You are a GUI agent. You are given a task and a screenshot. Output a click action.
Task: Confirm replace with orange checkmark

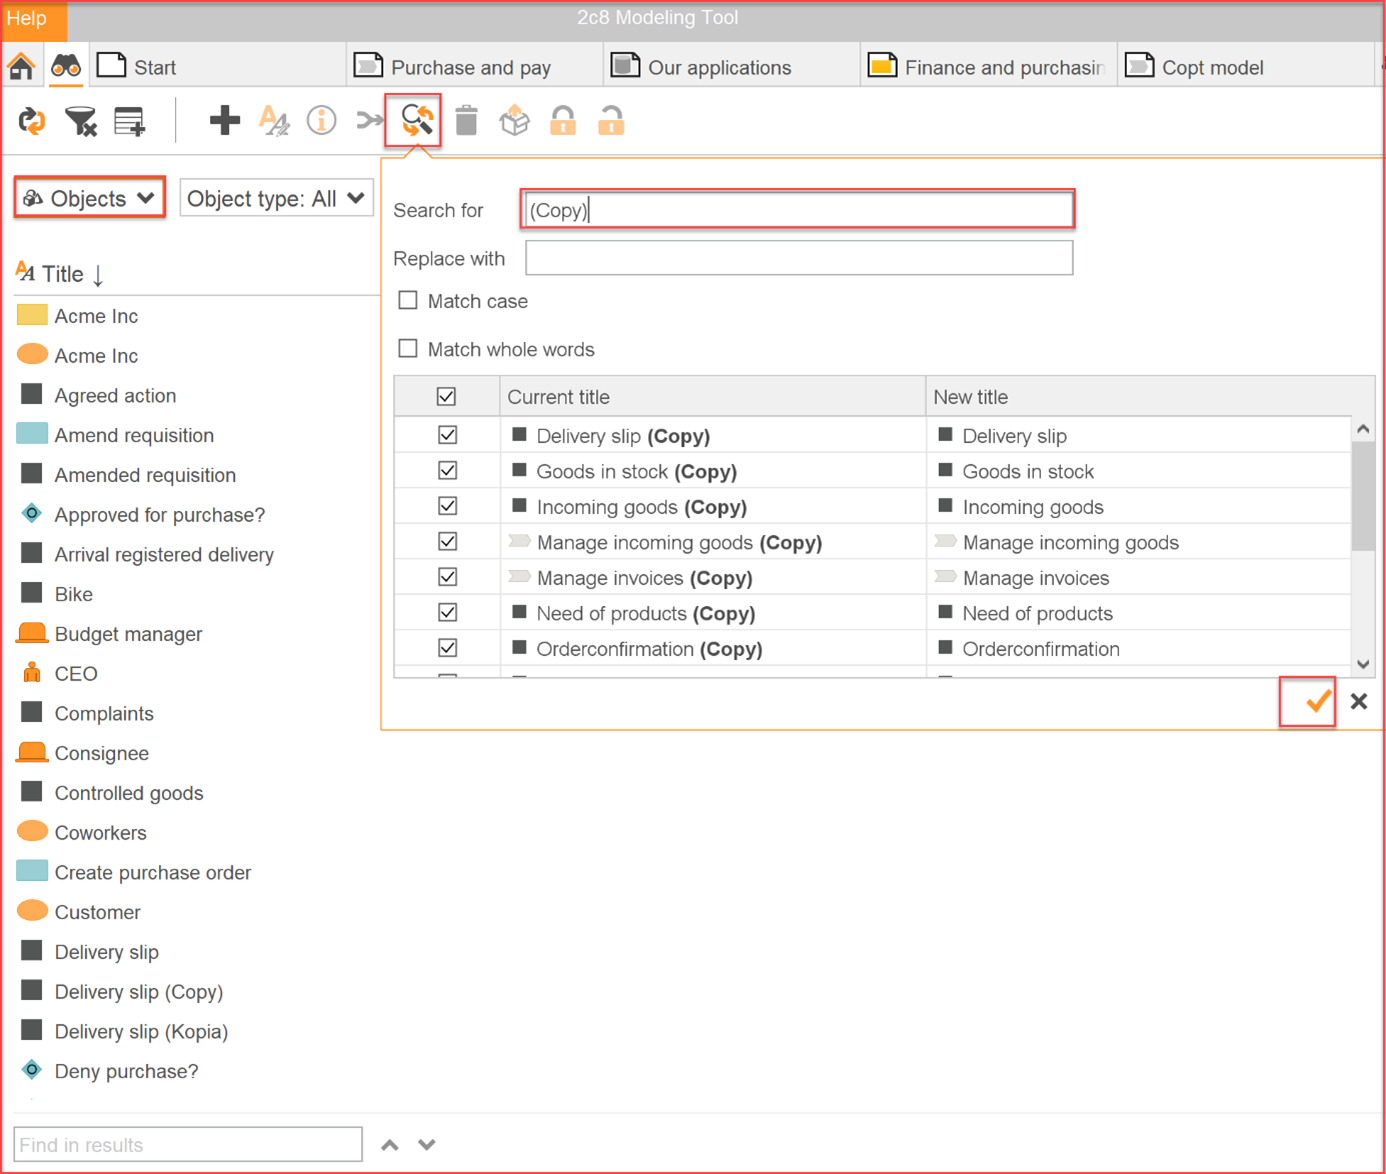(x=1316, y=701)
